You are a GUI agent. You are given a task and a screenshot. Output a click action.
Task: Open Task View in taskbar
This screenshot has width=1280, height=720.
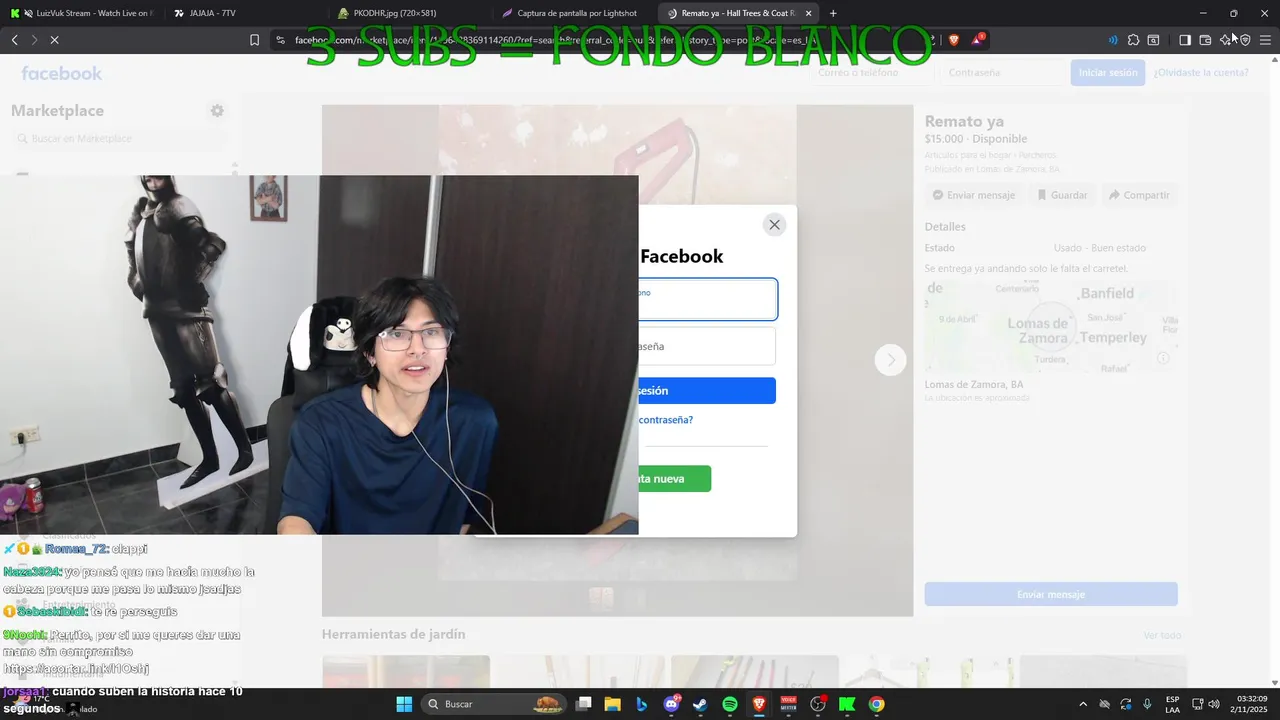point(584,704)
